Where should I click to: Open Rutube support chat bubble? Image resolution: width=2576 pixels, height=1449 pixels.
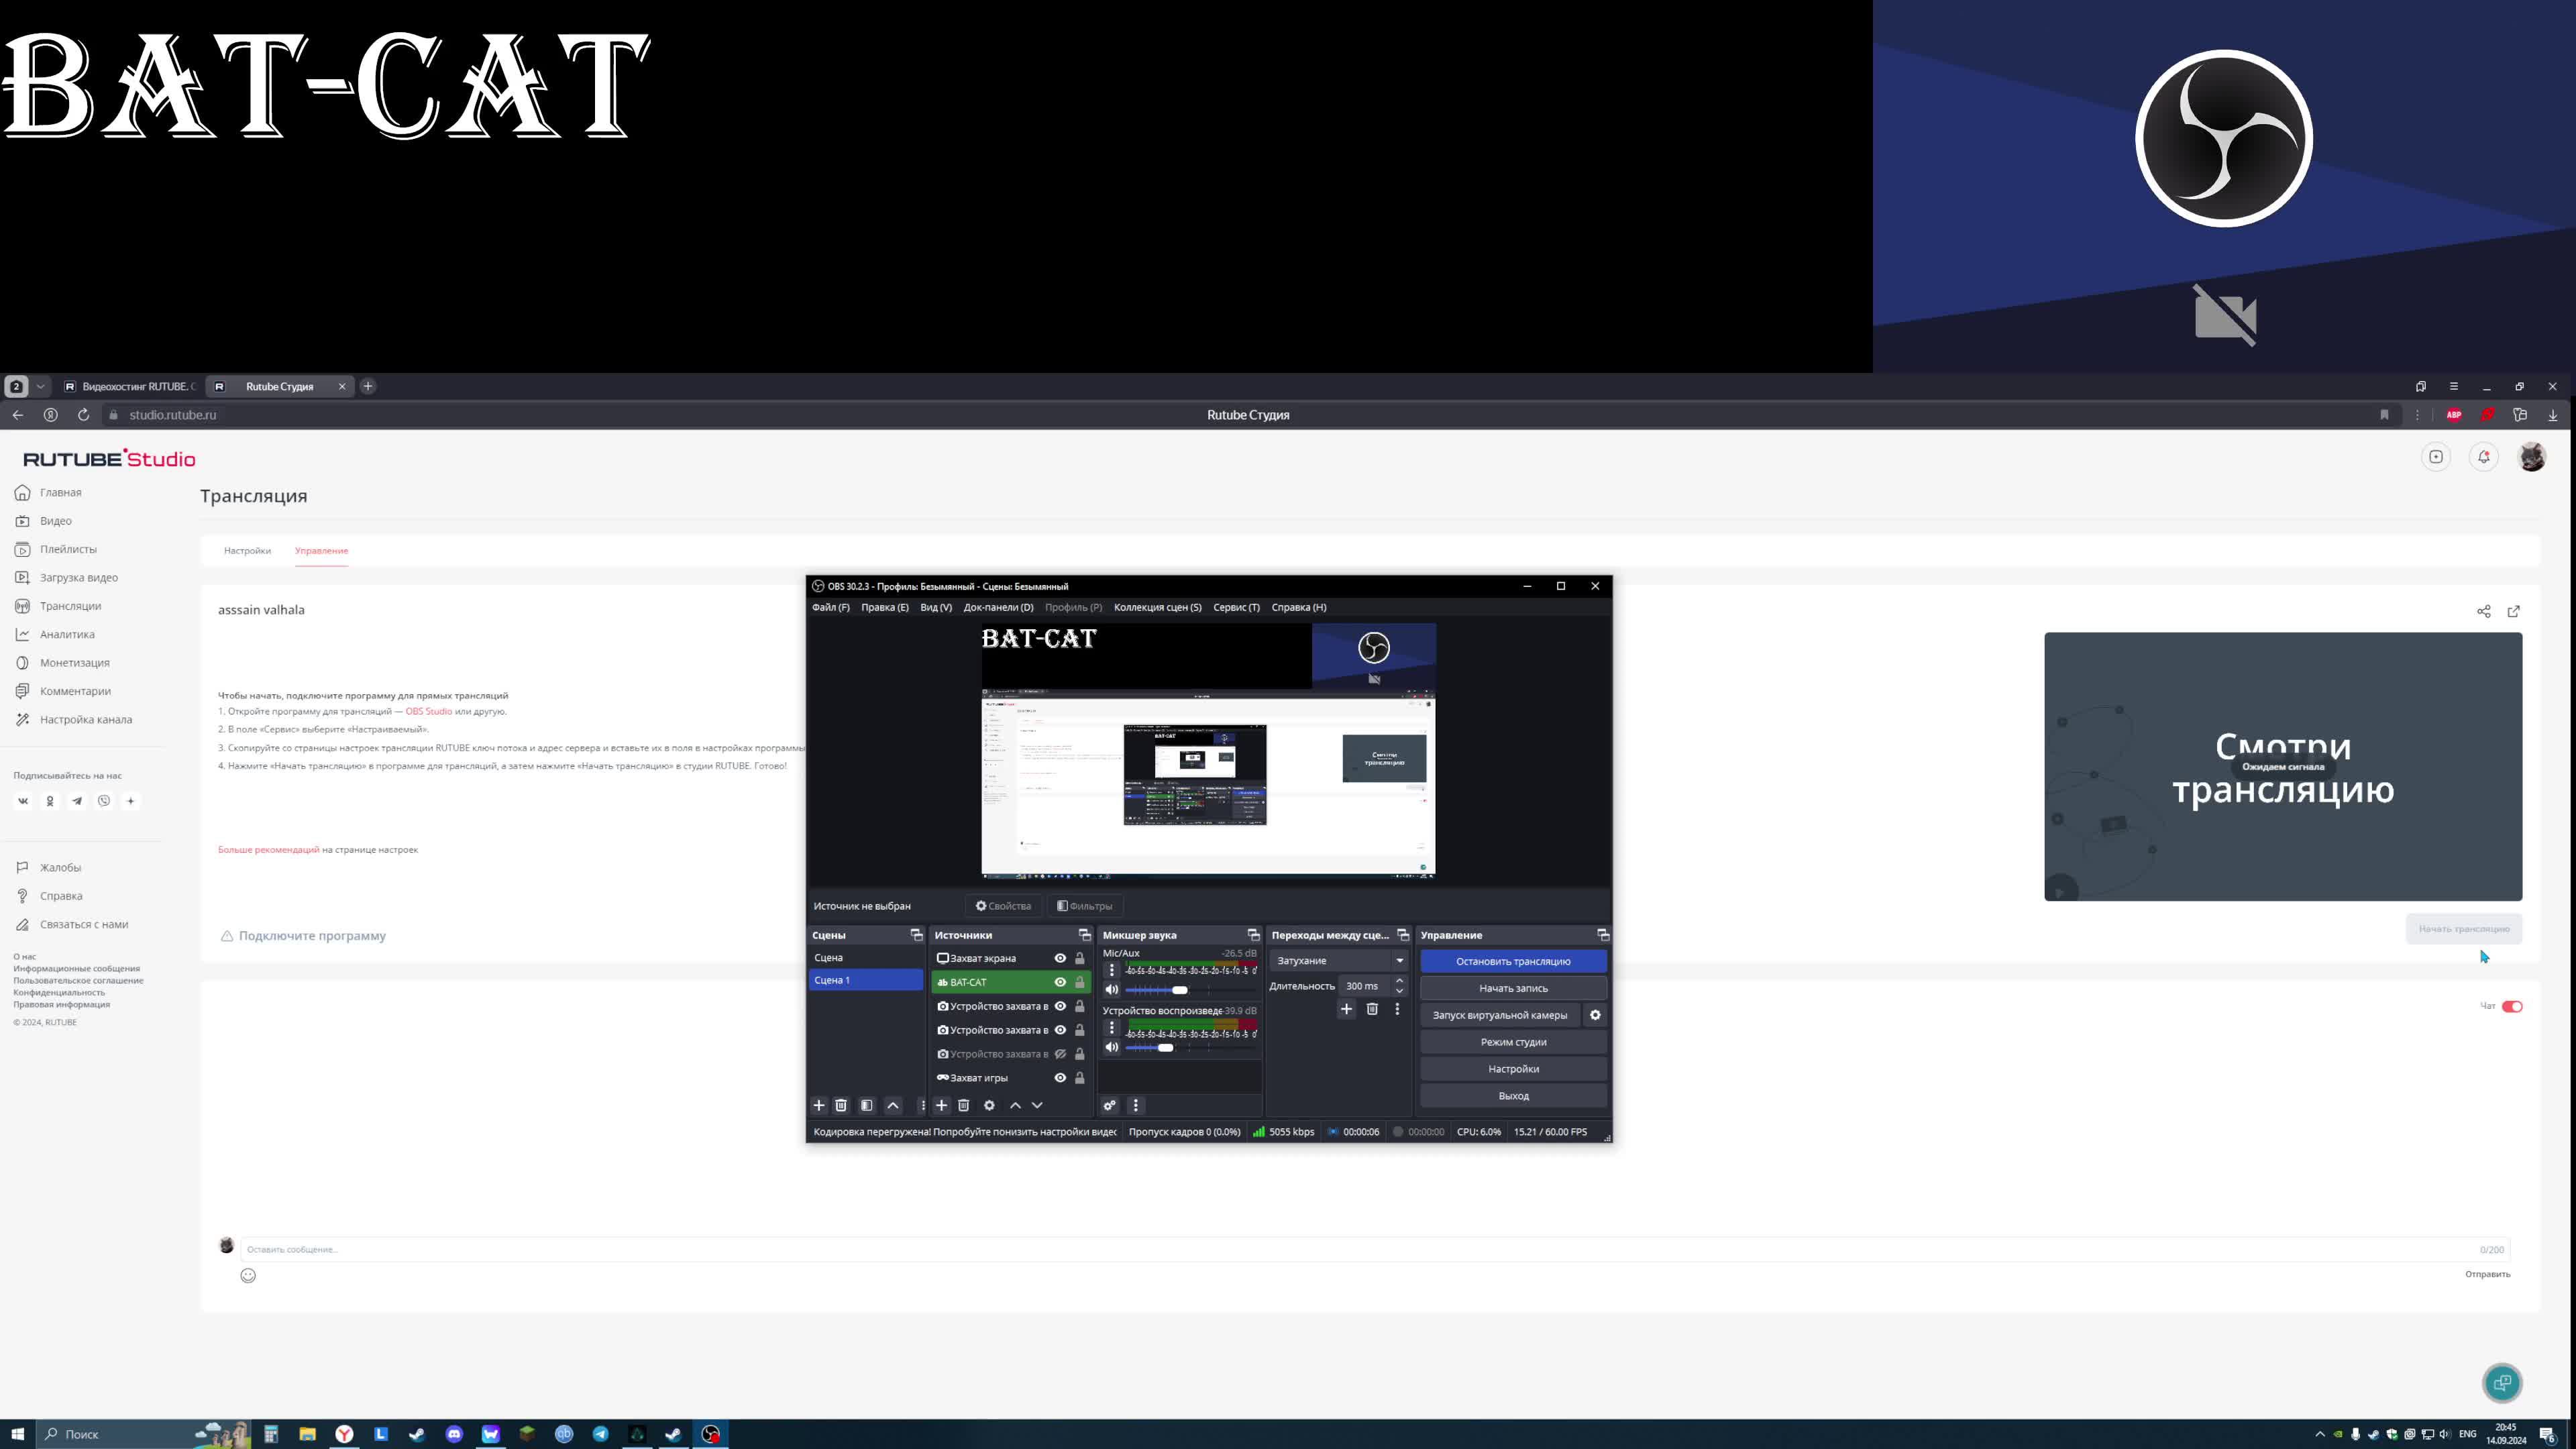click(x=2502, y=1383)
